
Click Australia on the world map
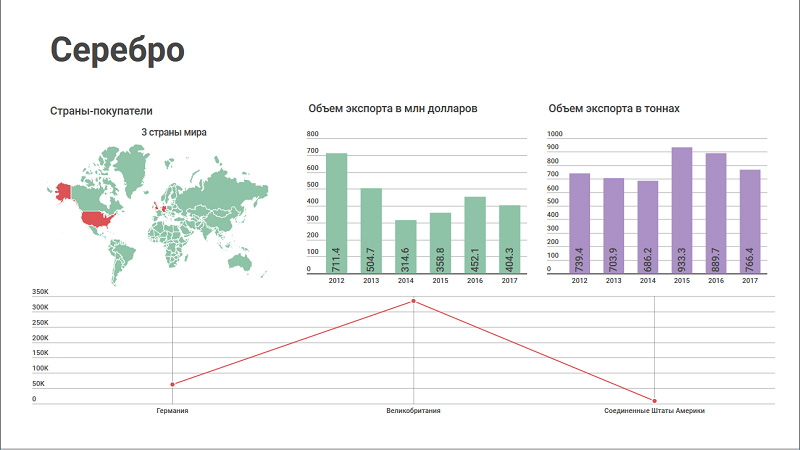click(x=240, y=260)
